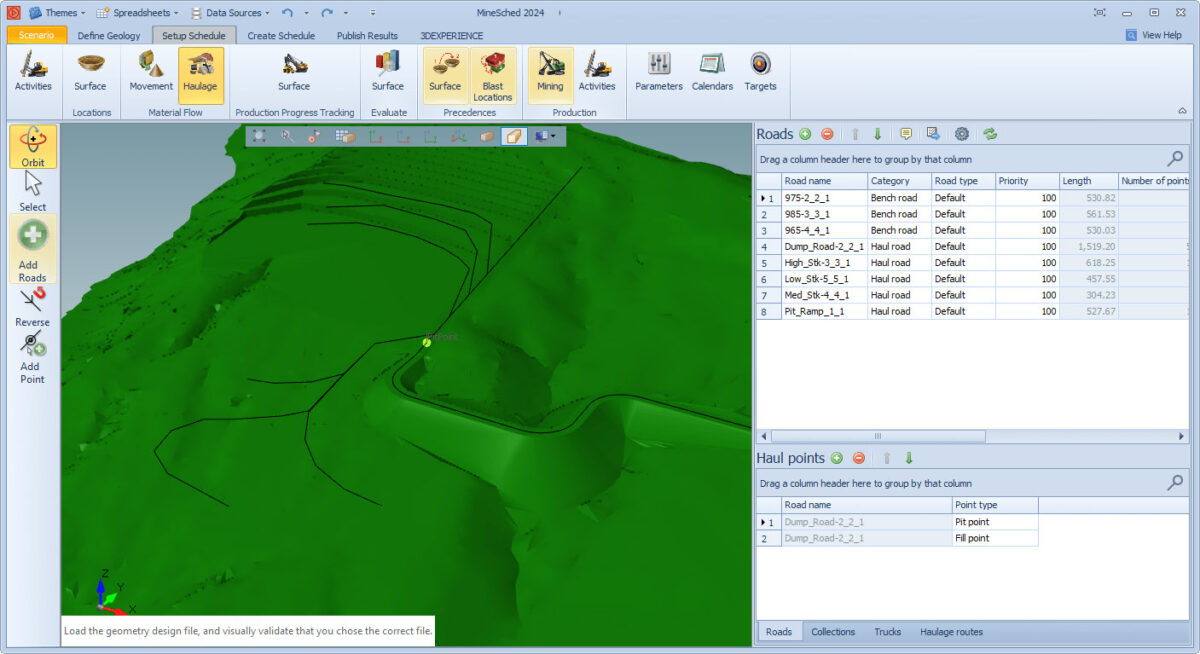Sort by the Road name column header
The width and height of the screenshot is (1200, 654).
tap(823, 181)
